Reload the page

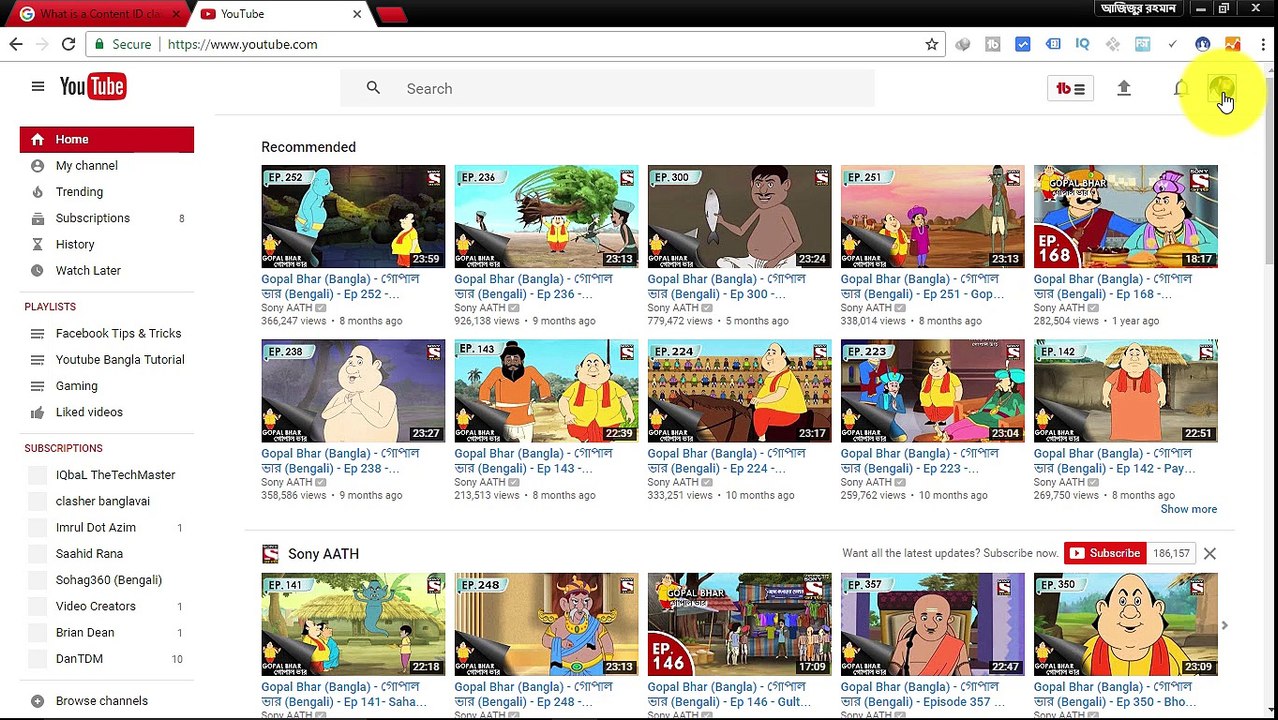pos(68,44)
